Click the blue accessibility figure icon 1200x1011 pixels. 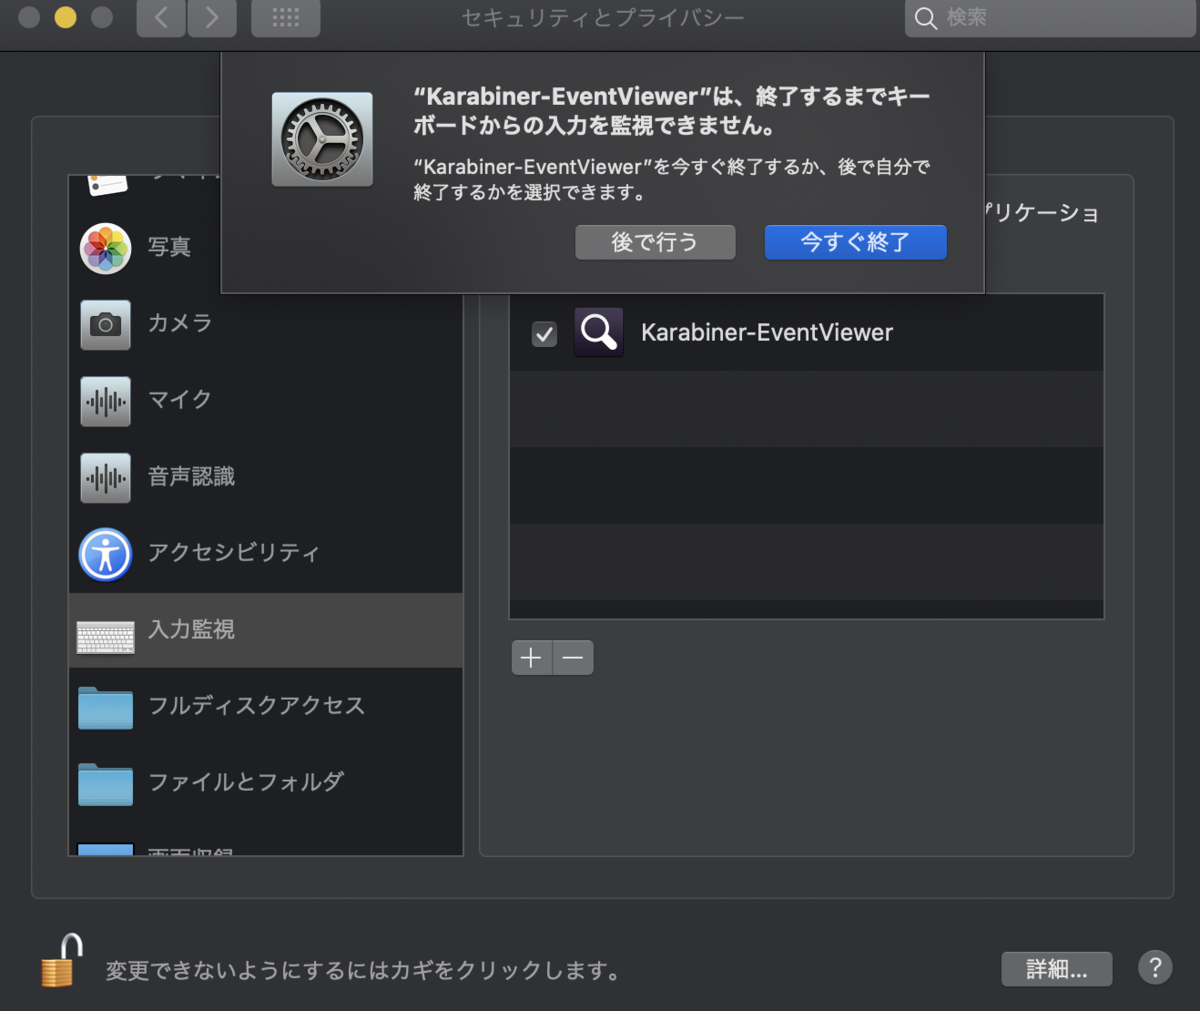(105, 554)
